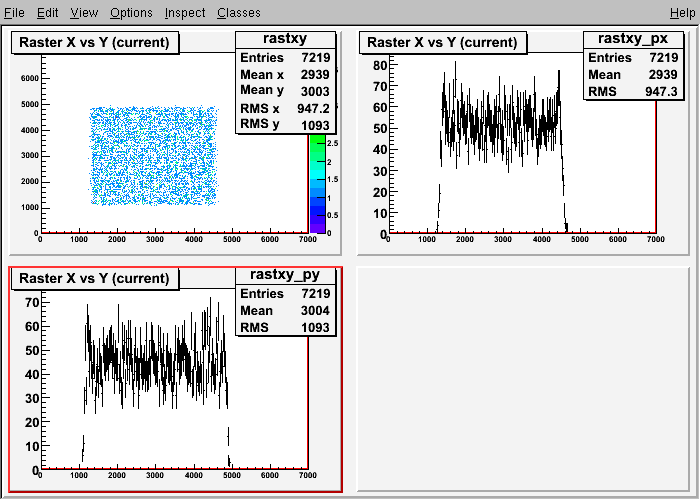Click the top-right pad title 'Raster X vs Y (current)'
Image resolution: width=700 pixels, height=500 pixels.
coord(442,42)
